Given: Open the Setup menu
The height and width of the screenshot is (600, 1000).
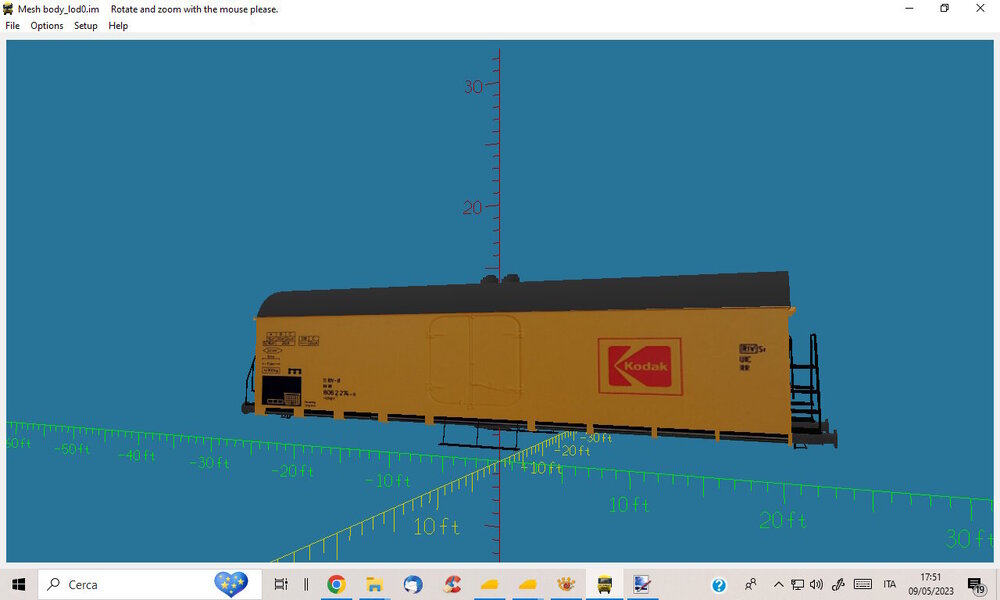Looking at the screenshot, I should coord(85,26).
